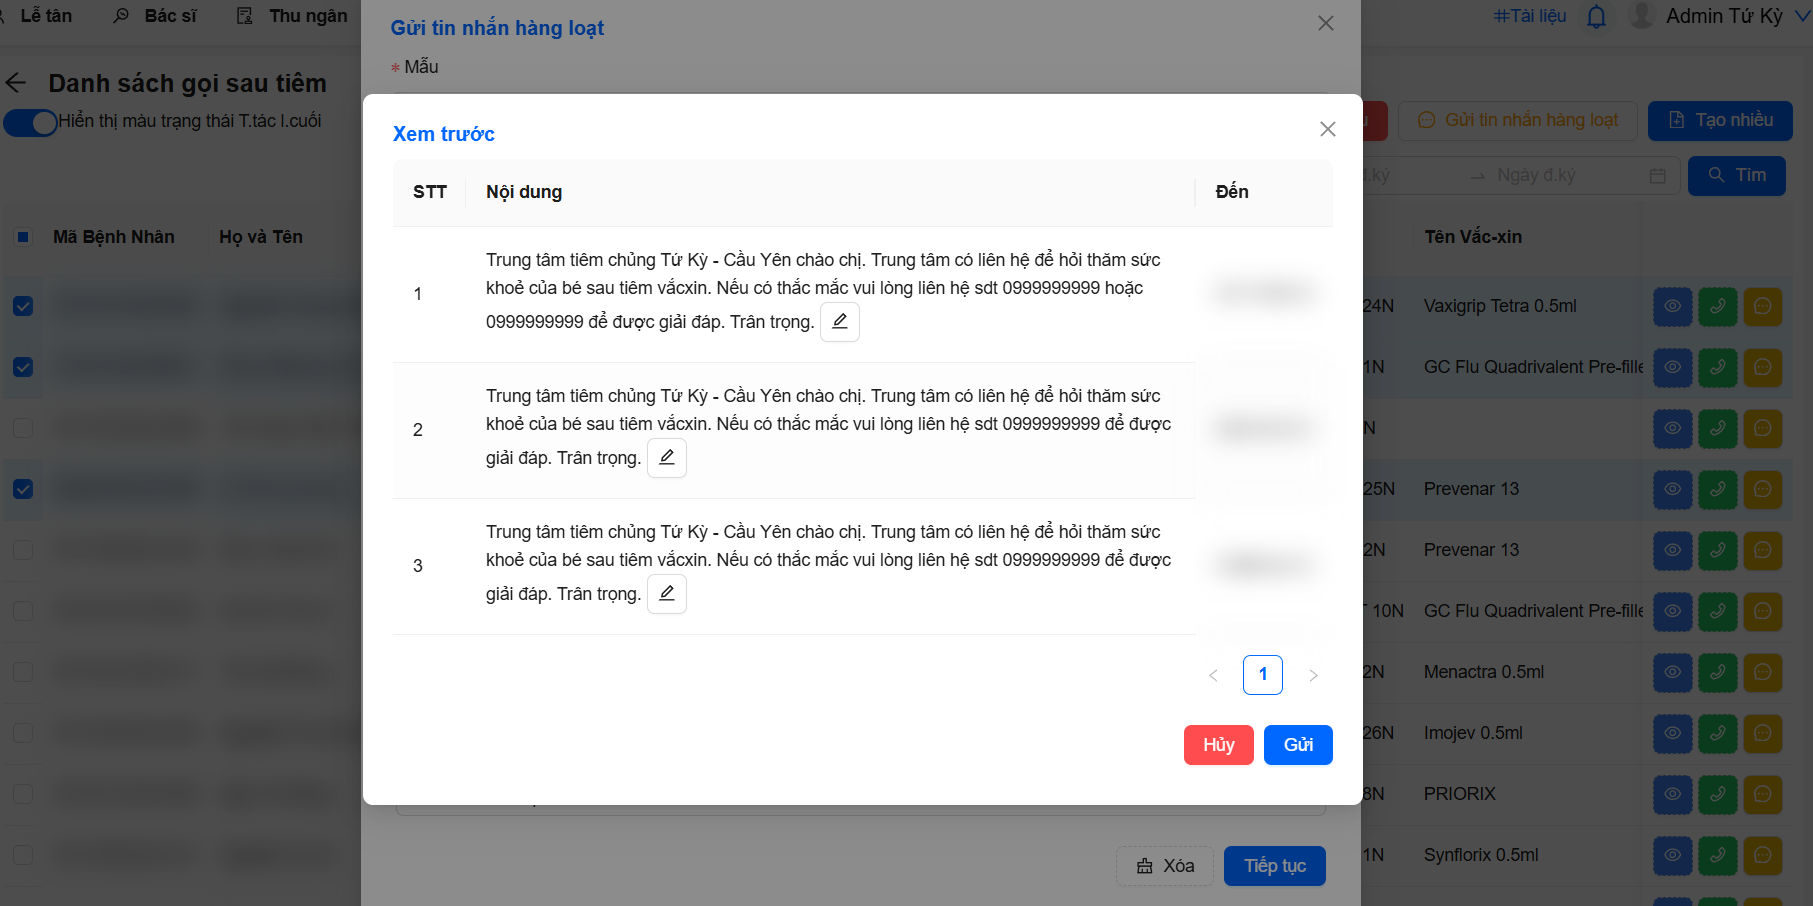Go back using the left arrow icon
This screenshot has height=906, width=1813.
pos(17,83)
